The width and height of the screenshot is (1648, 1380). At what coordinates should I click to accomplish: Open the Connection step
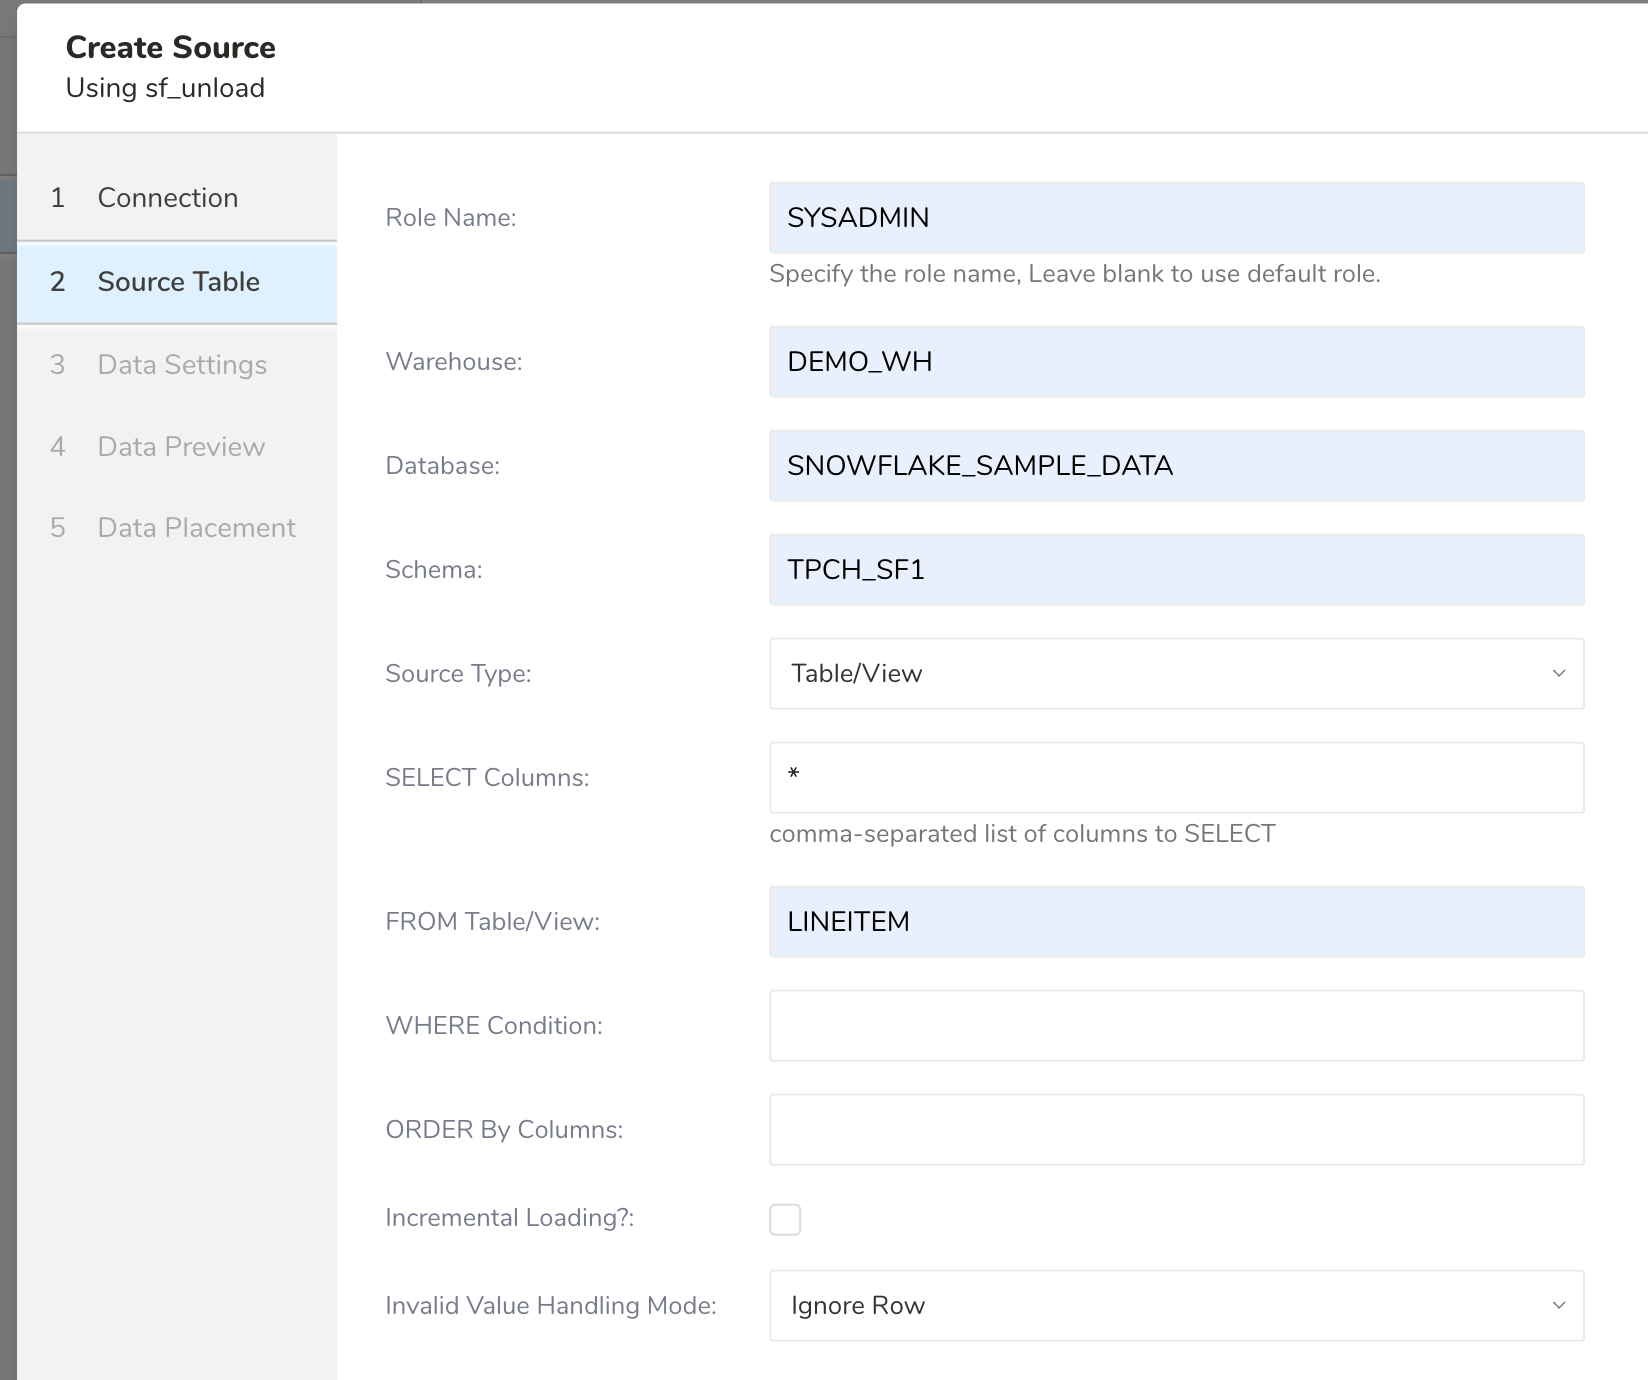[167, 198]
